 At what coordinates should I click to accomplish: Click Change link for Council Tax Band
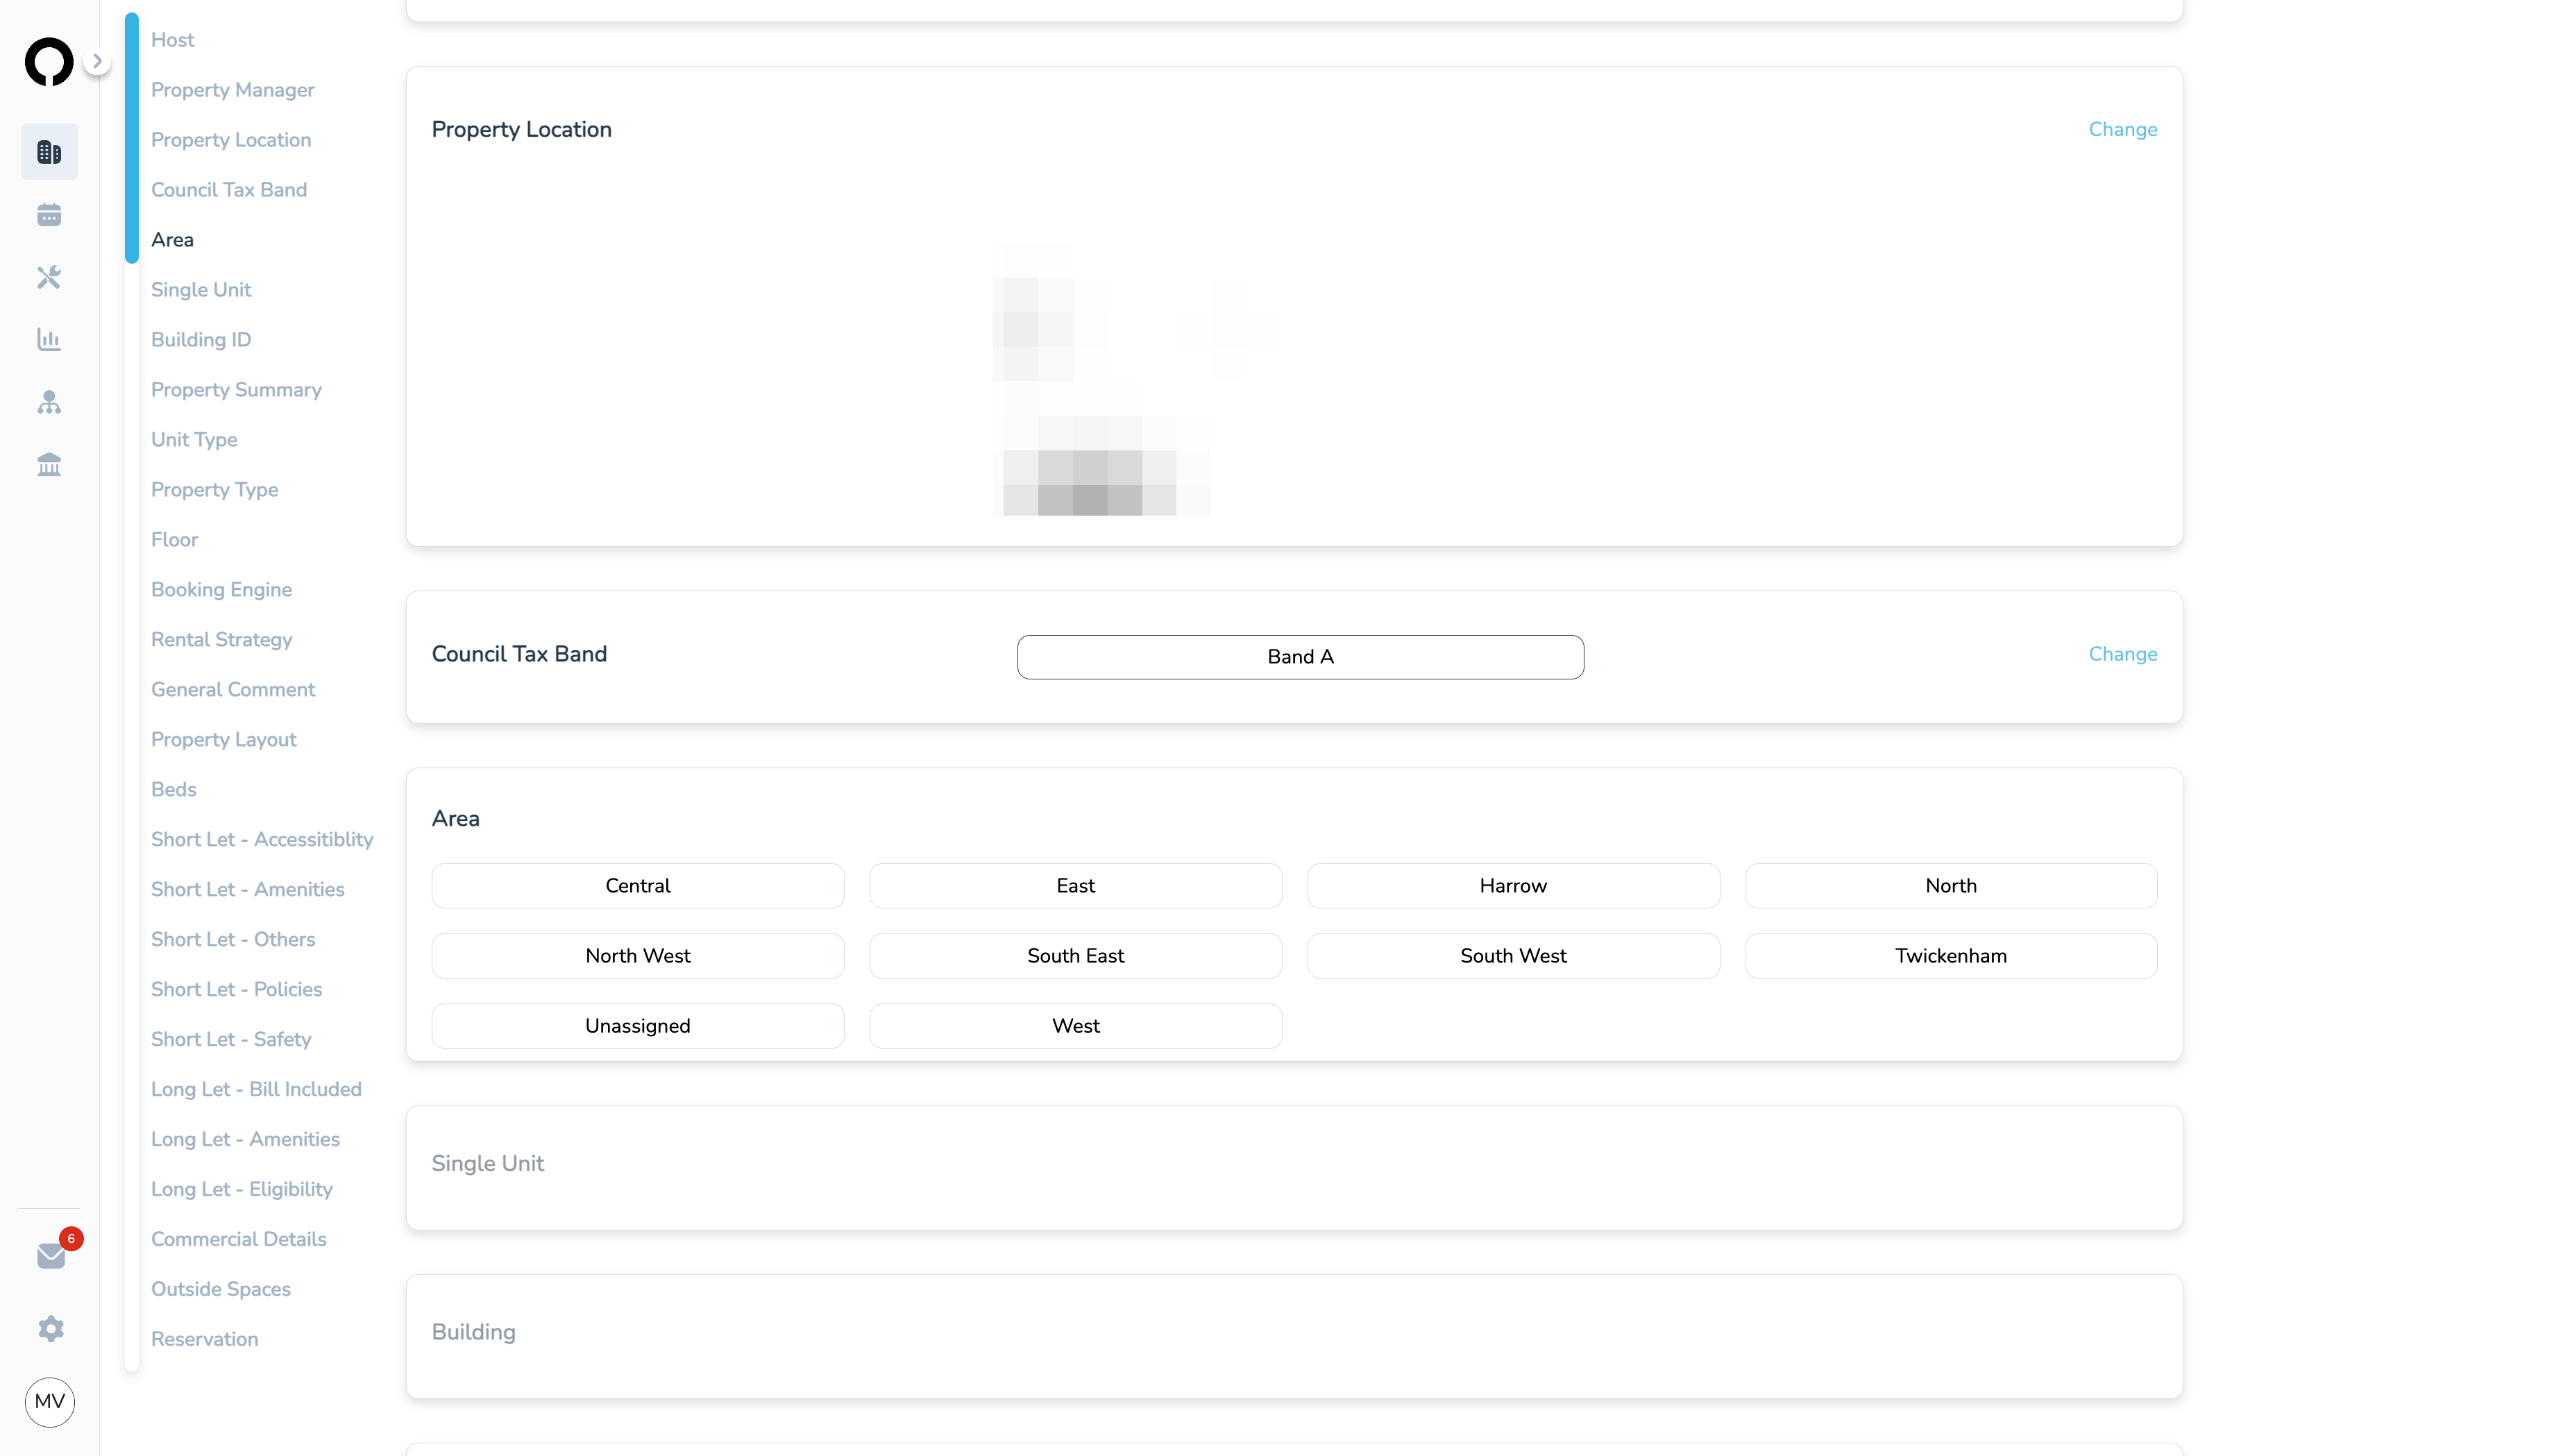[2122, 655]
